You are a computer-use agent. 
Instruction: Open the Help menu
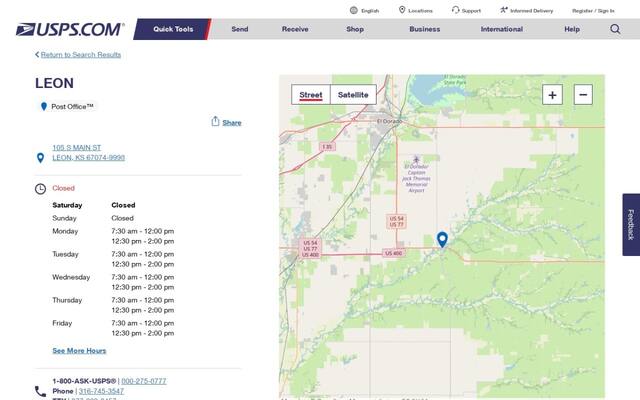coord(572,29)
